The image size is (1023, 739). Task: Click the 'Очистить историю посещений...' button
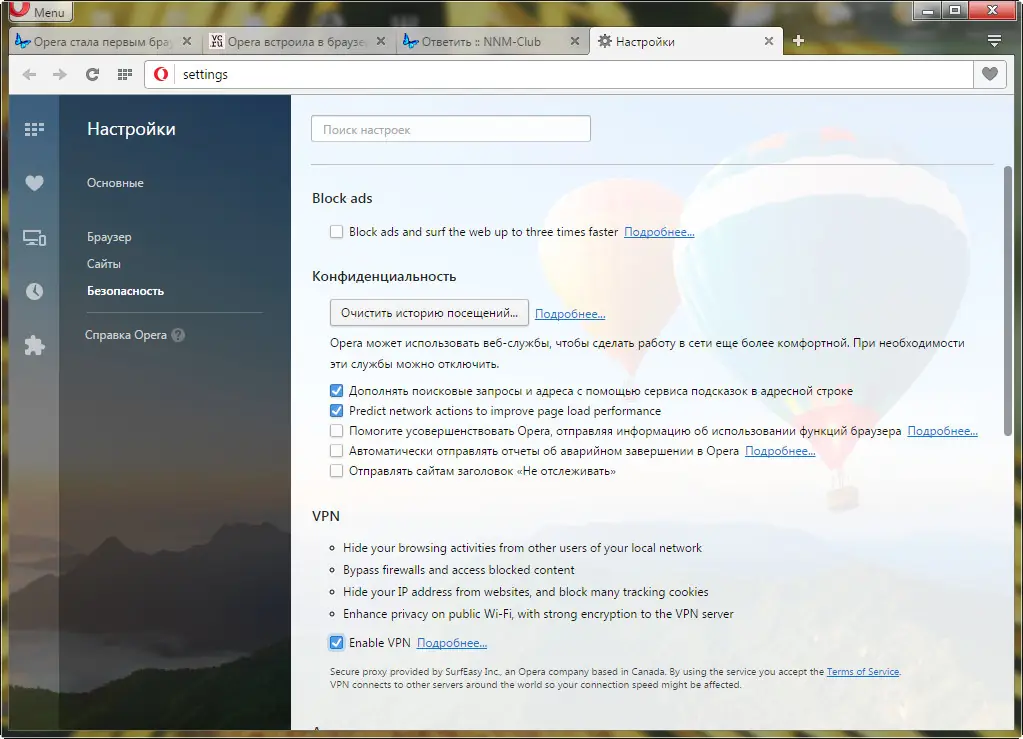click(x=429, y=313)
